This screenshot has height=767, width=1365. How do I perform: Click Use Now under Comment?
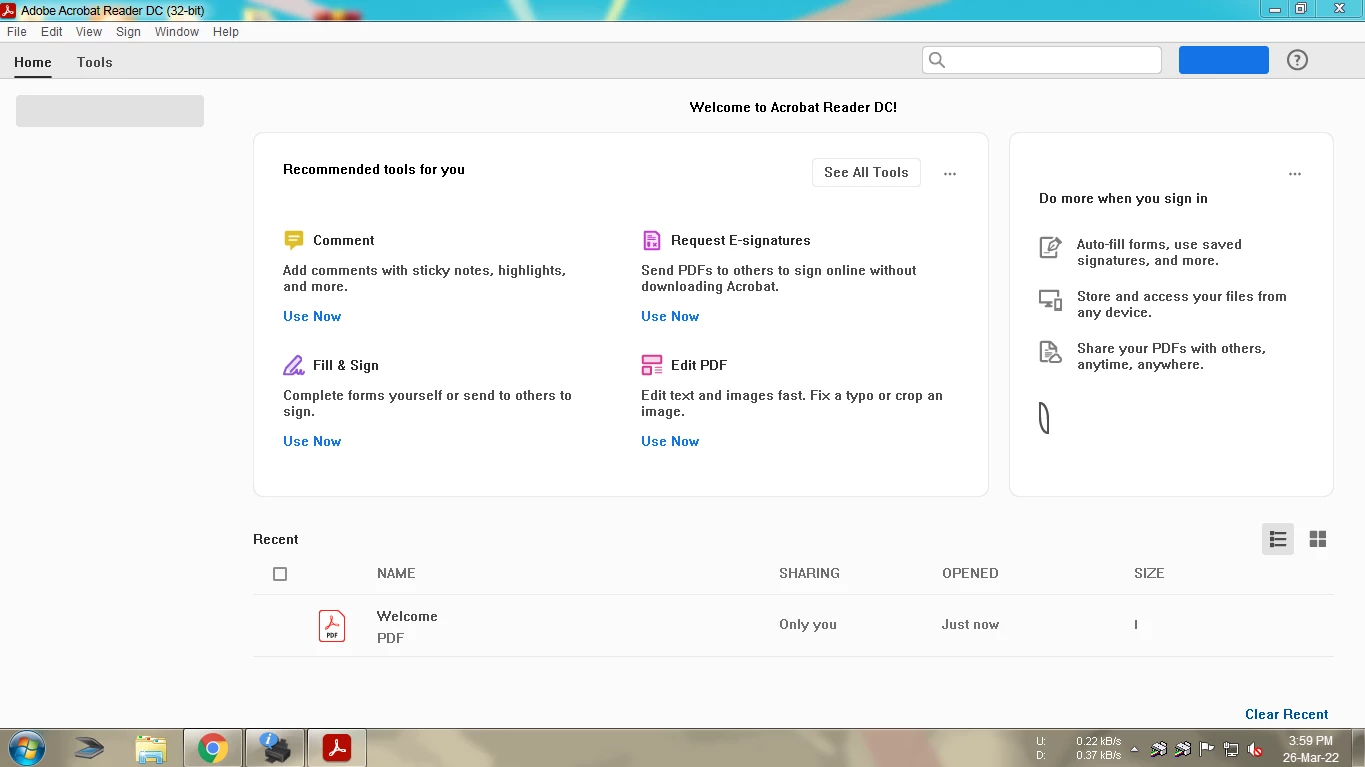312,316
